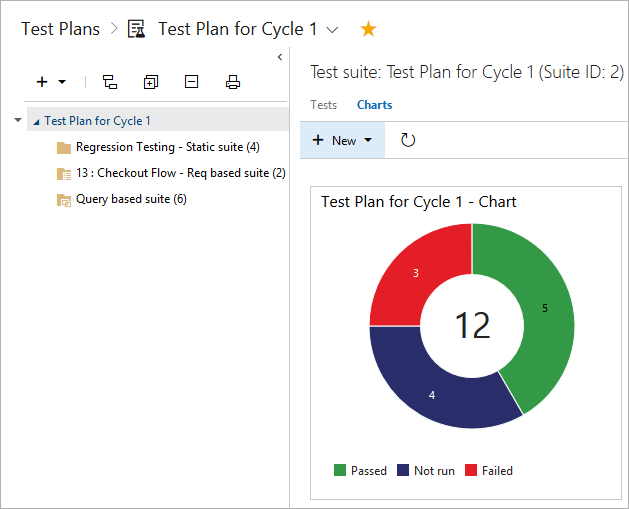Screen dimensions: 629x509
Task: Collapse the Test Plan for Cycle 1 tree node
Action: (37, 121)
